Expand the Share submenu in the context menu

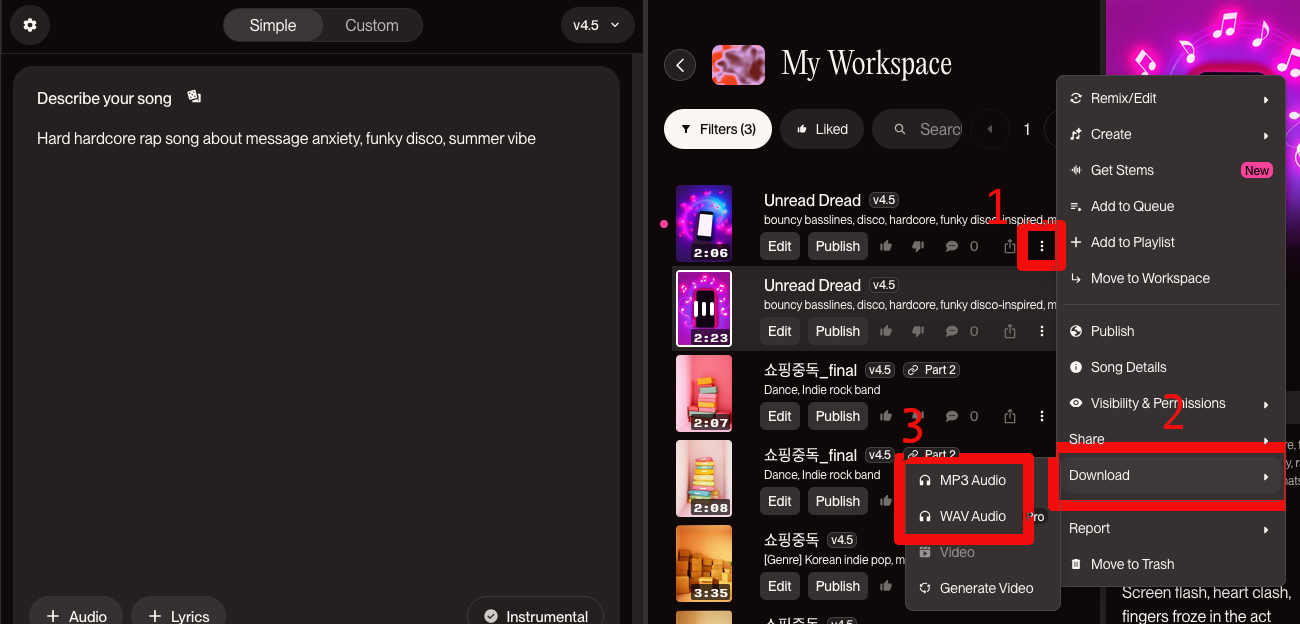point(1170,439)
